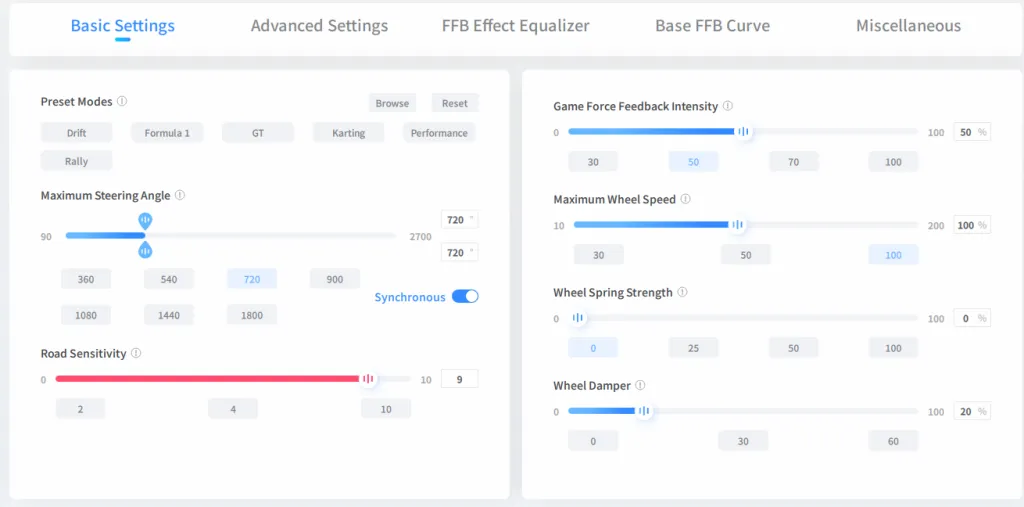1024x507 pixels.
Task: Click the Wheel Damper info icon
Action: pyautogui.click(x=640, y=385)
